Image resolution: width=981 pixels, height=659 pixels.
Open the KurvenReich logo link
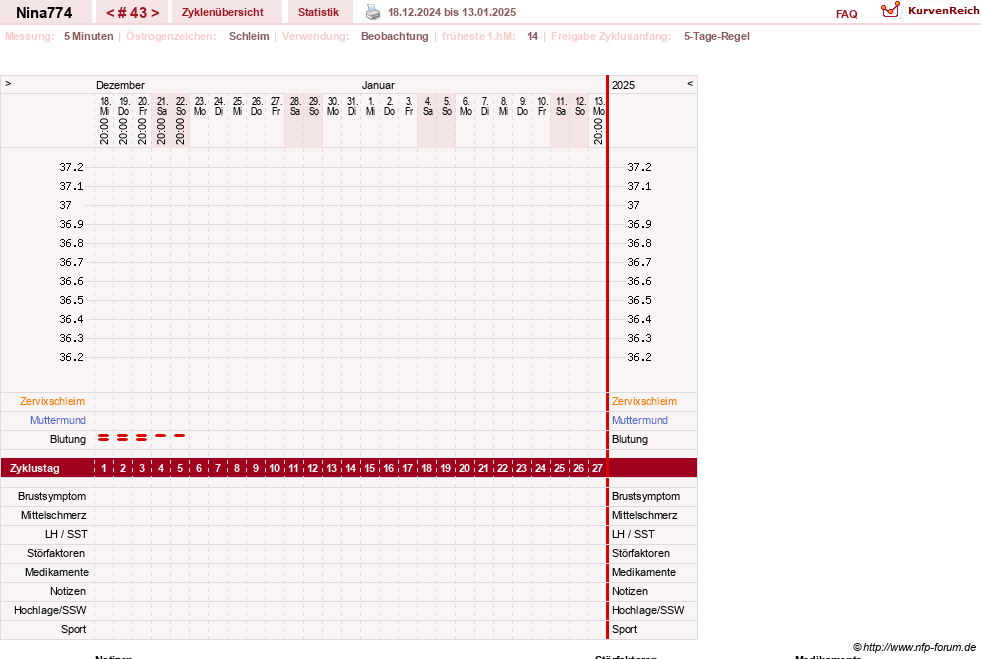click(930, 11)
